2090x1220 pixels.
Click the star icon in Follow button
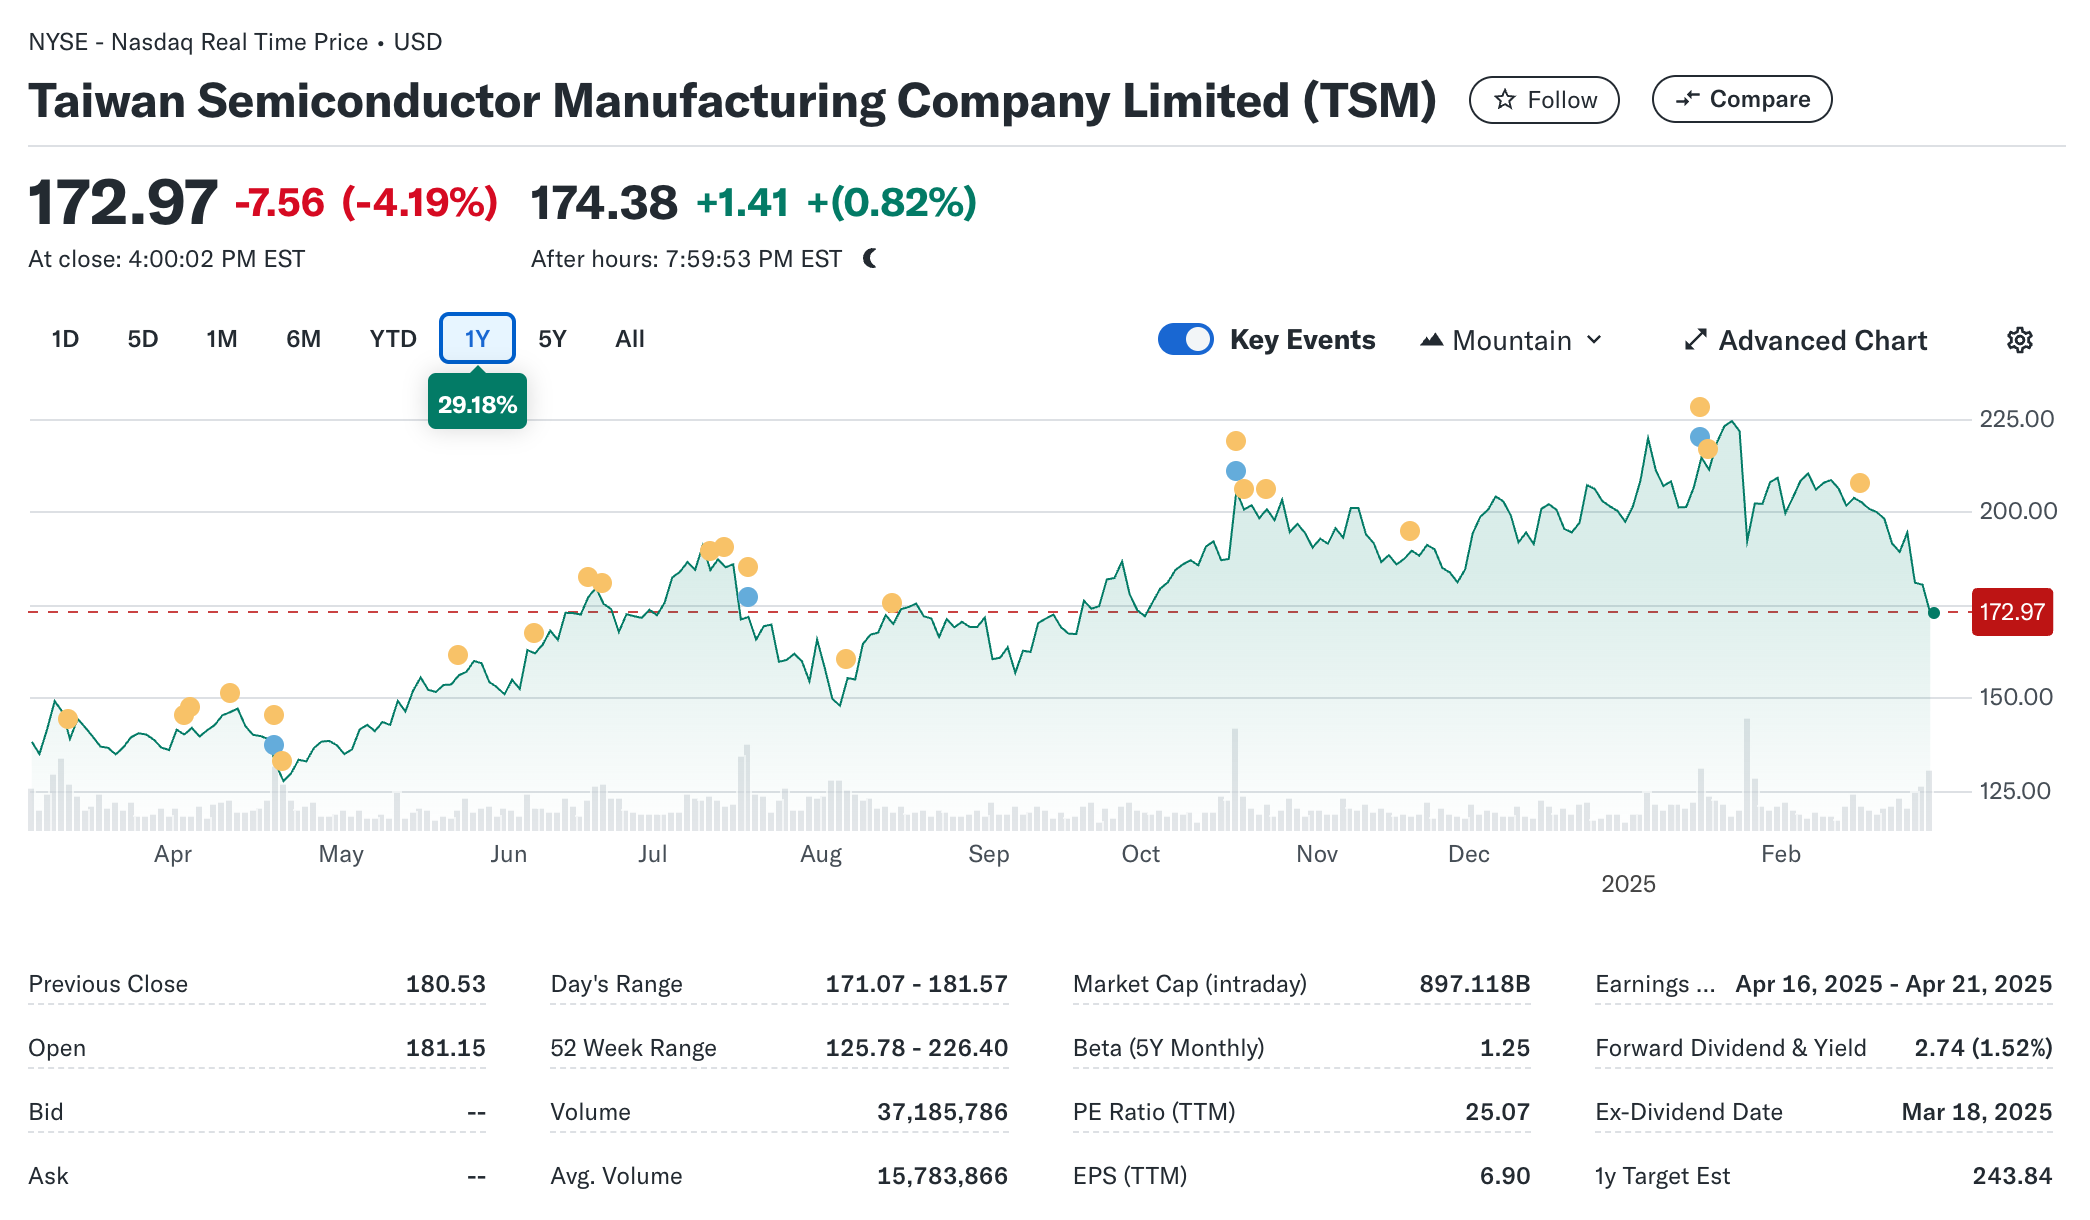click(1504, 100)
